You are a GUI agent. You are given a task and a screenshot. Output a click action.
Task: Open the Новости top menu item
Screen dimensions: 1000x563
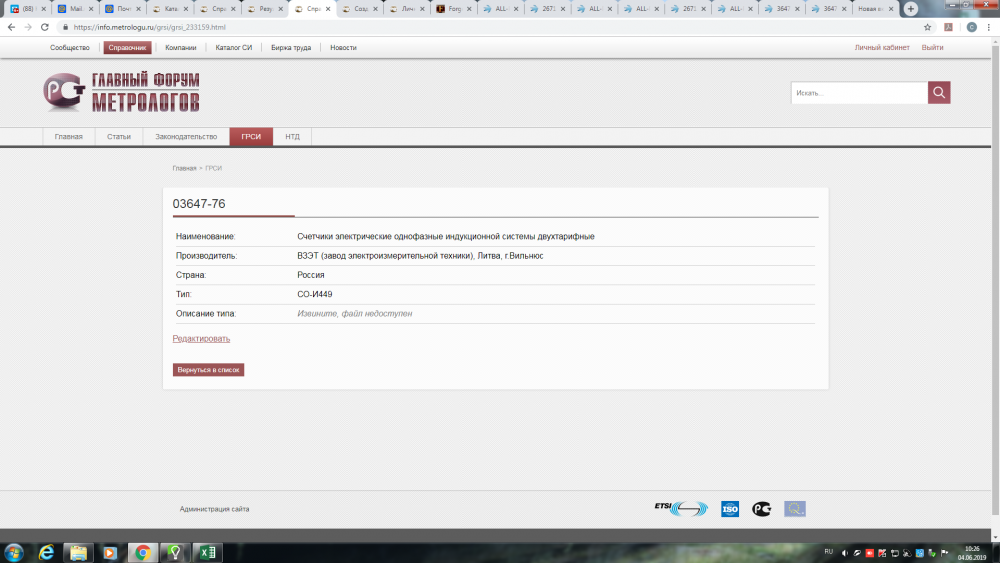pos(343,48)
